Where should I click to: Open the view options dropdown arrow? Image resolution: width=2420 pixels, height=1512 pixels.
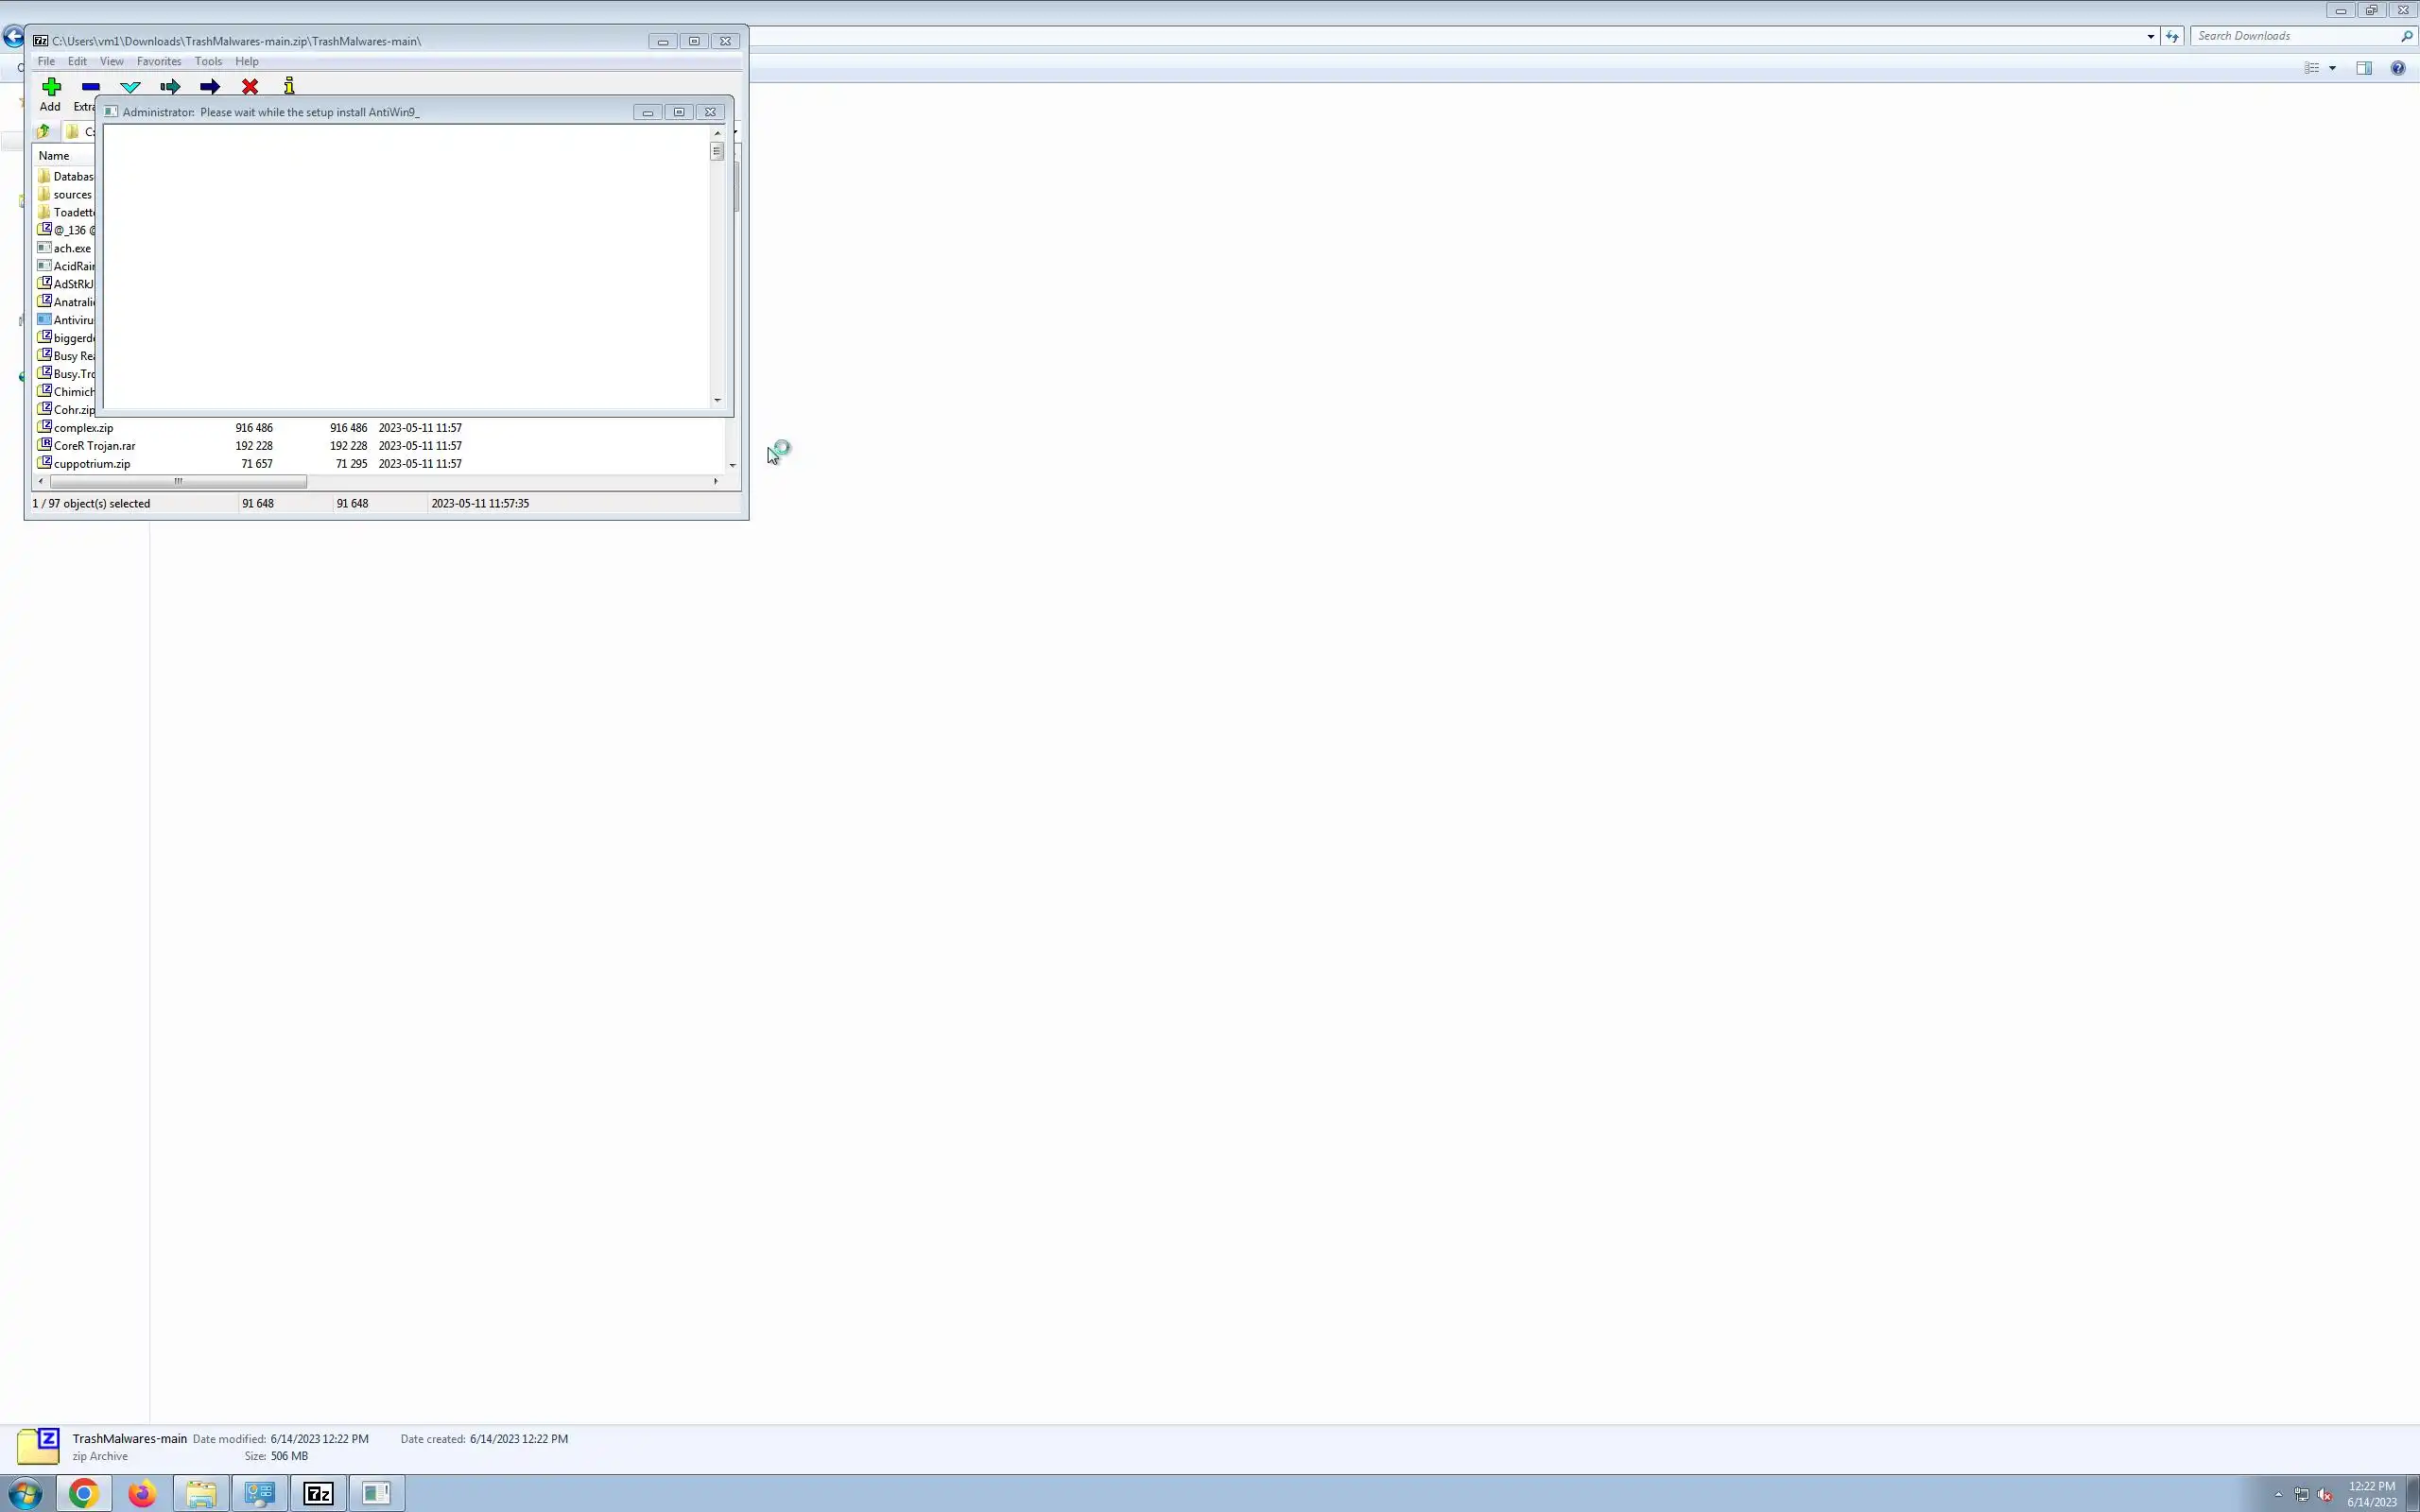point(2332,68)
